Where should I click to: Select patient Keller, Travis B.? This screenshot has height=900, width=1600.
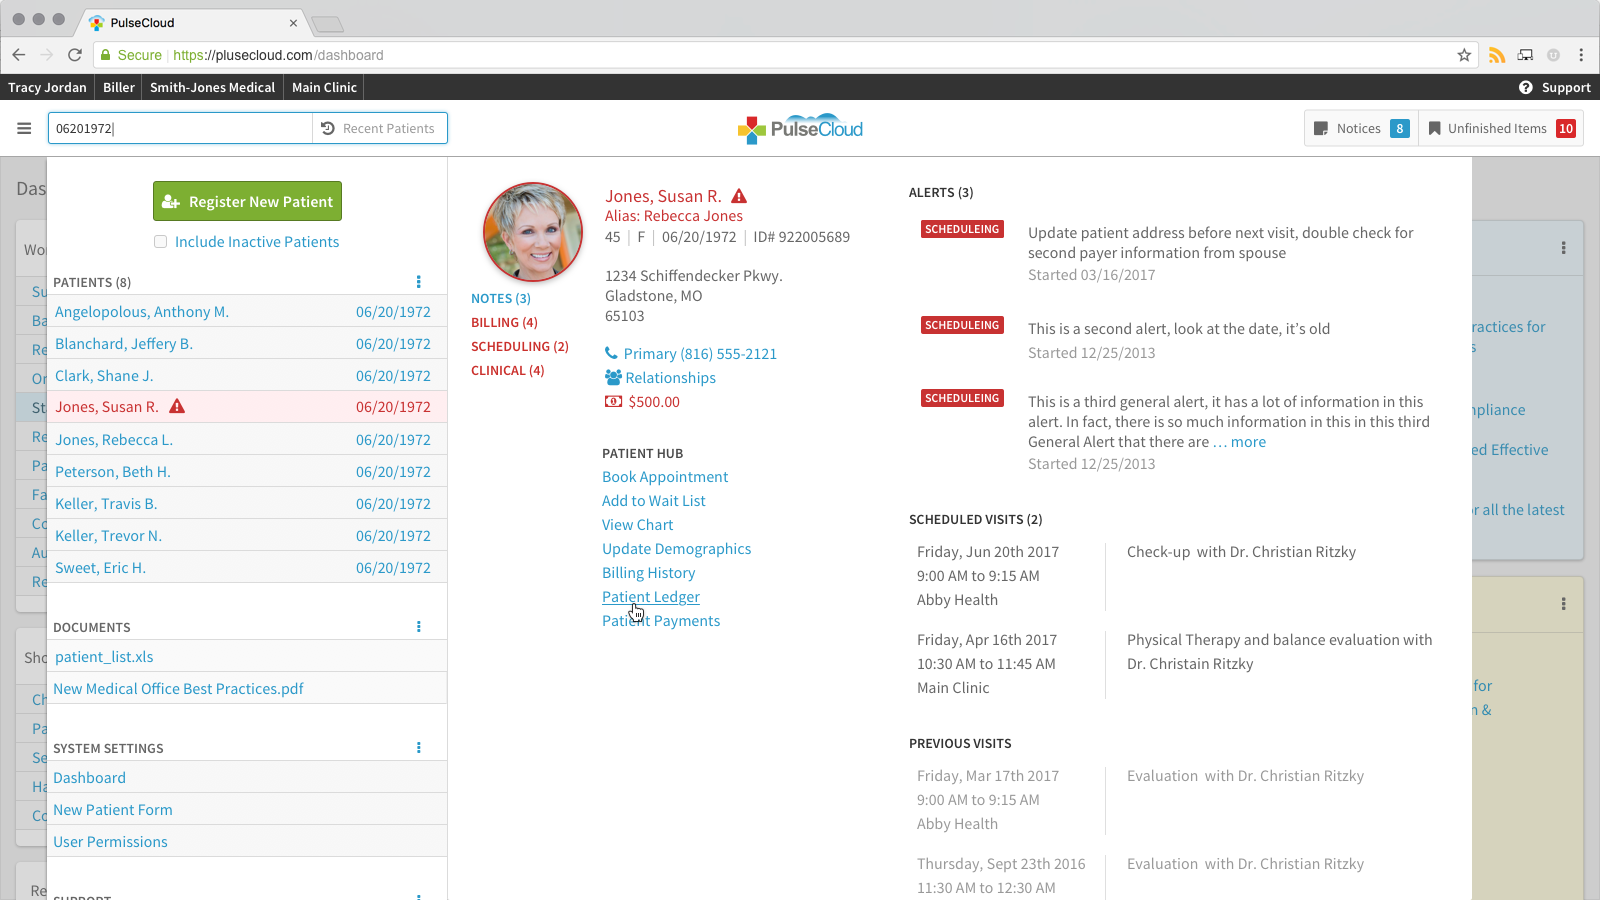pos(247,504)
